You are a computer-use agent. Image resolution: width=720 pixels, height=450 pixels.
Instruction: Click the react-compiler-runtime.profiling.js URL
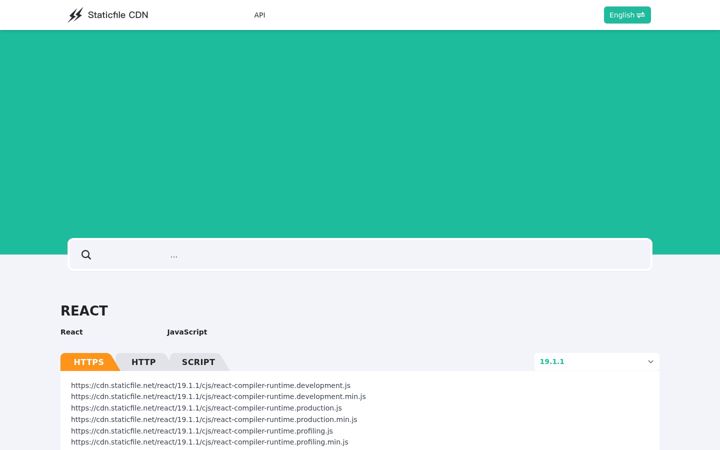pos(202,431)
